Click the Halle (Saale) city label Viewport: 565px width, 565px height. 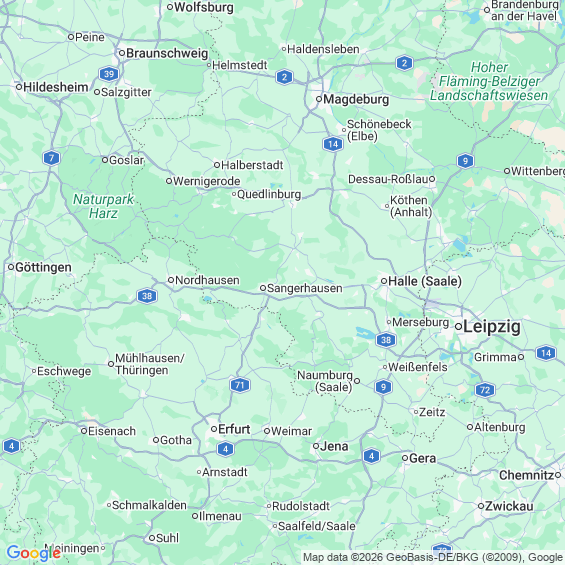[x=425, y=281]
